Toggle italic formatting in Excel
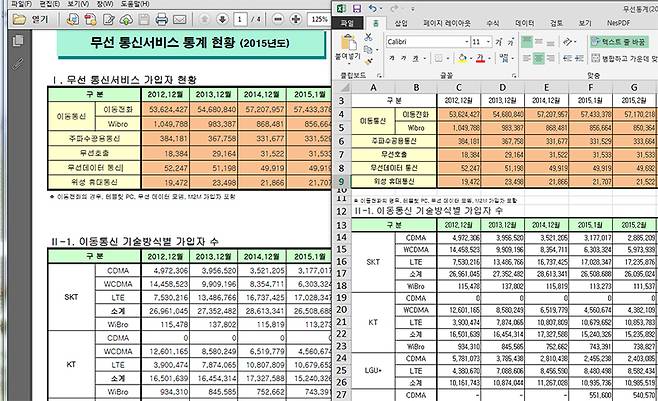 [404, 58]
